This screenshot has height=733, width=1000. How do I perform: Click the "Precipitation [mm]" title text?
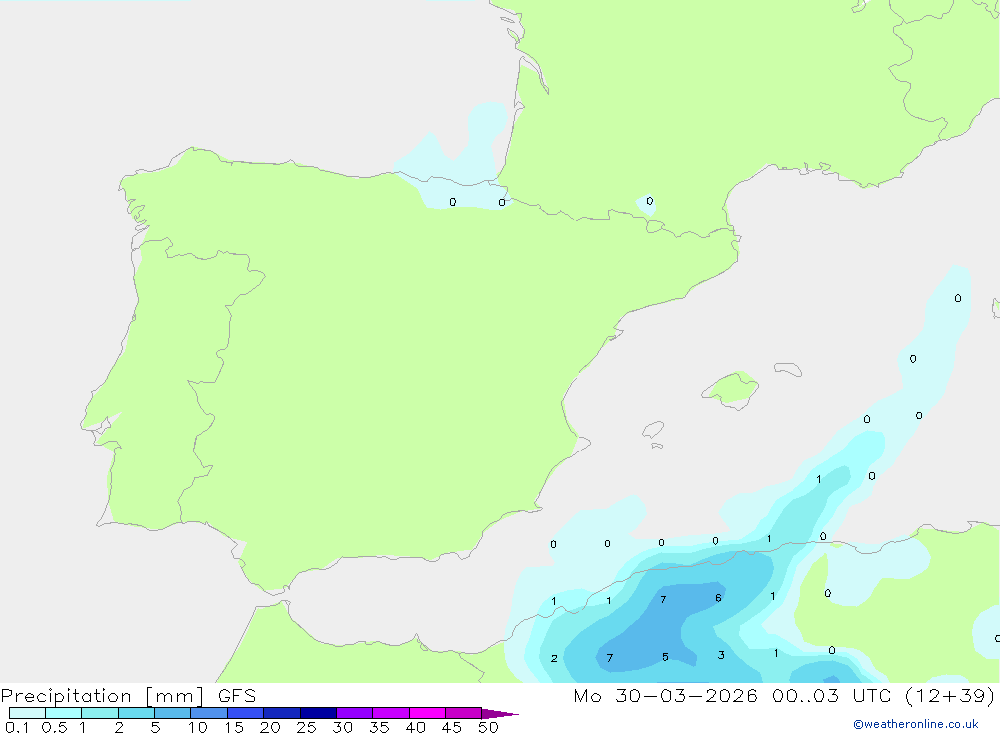click(102, 696)
